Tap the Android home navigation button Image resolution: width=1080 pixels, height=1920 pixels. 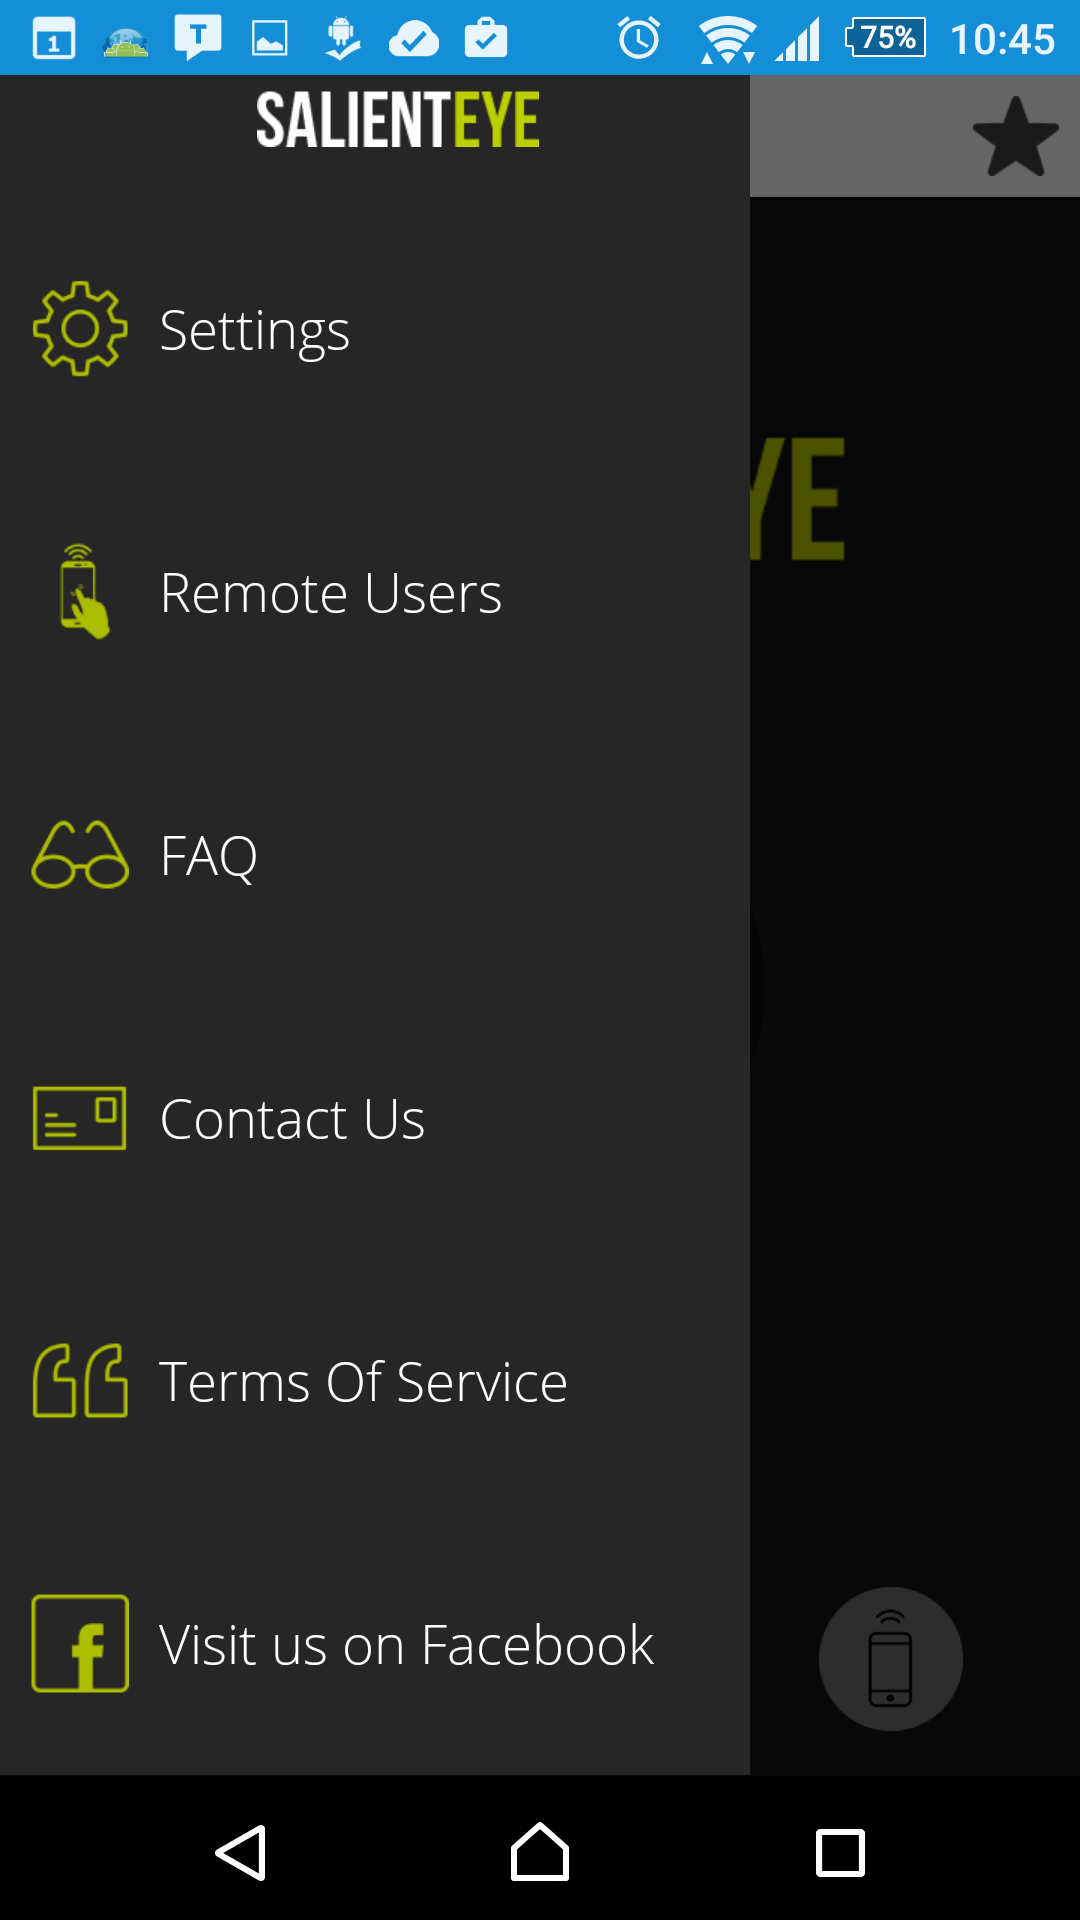540,1852
